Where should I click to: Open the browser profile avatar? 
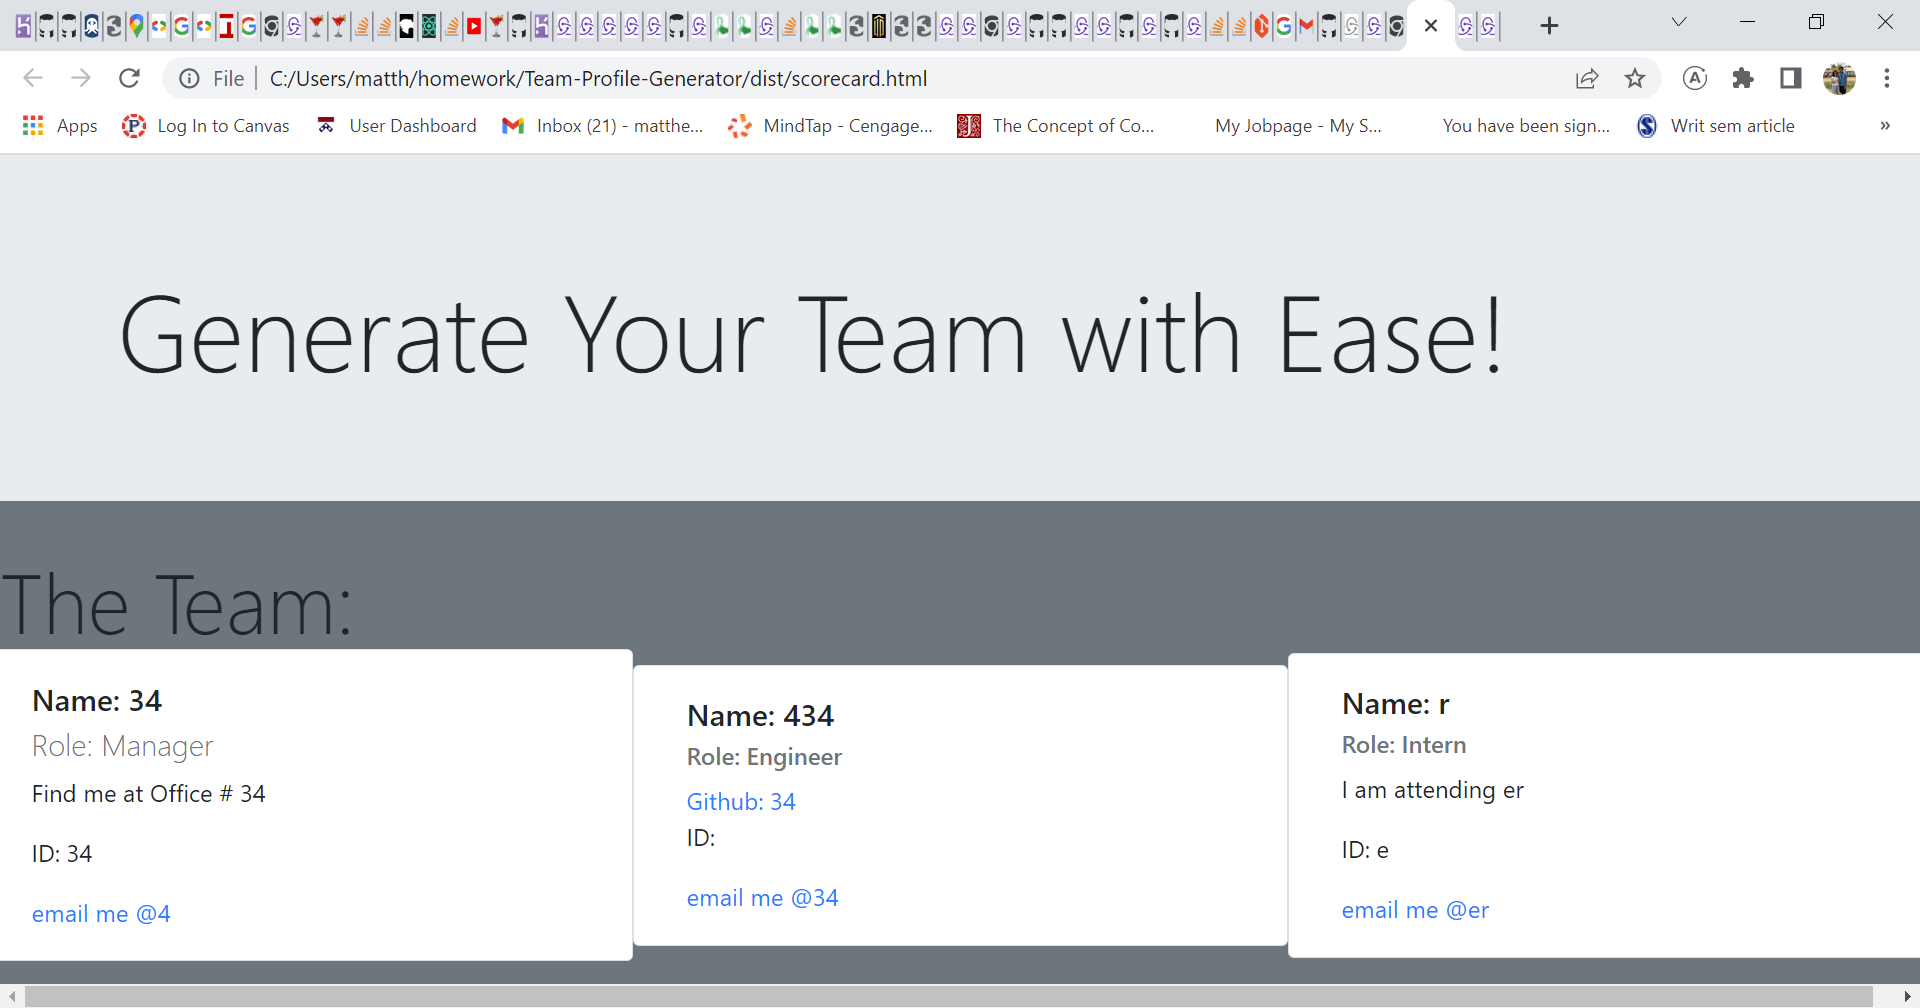click(x=1841, y=78)
